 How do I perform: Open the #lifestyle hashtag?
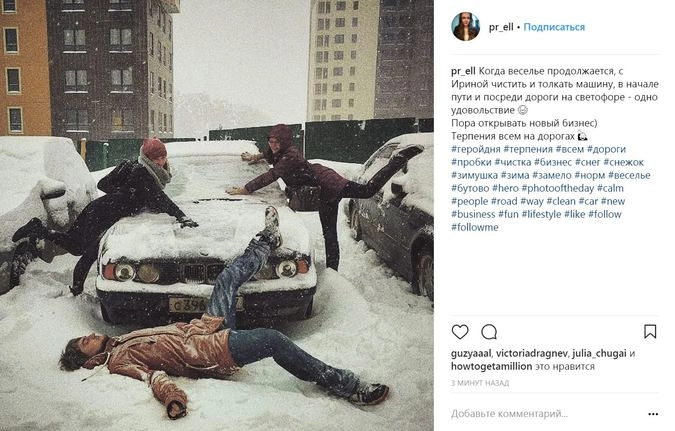click(542, 214)
